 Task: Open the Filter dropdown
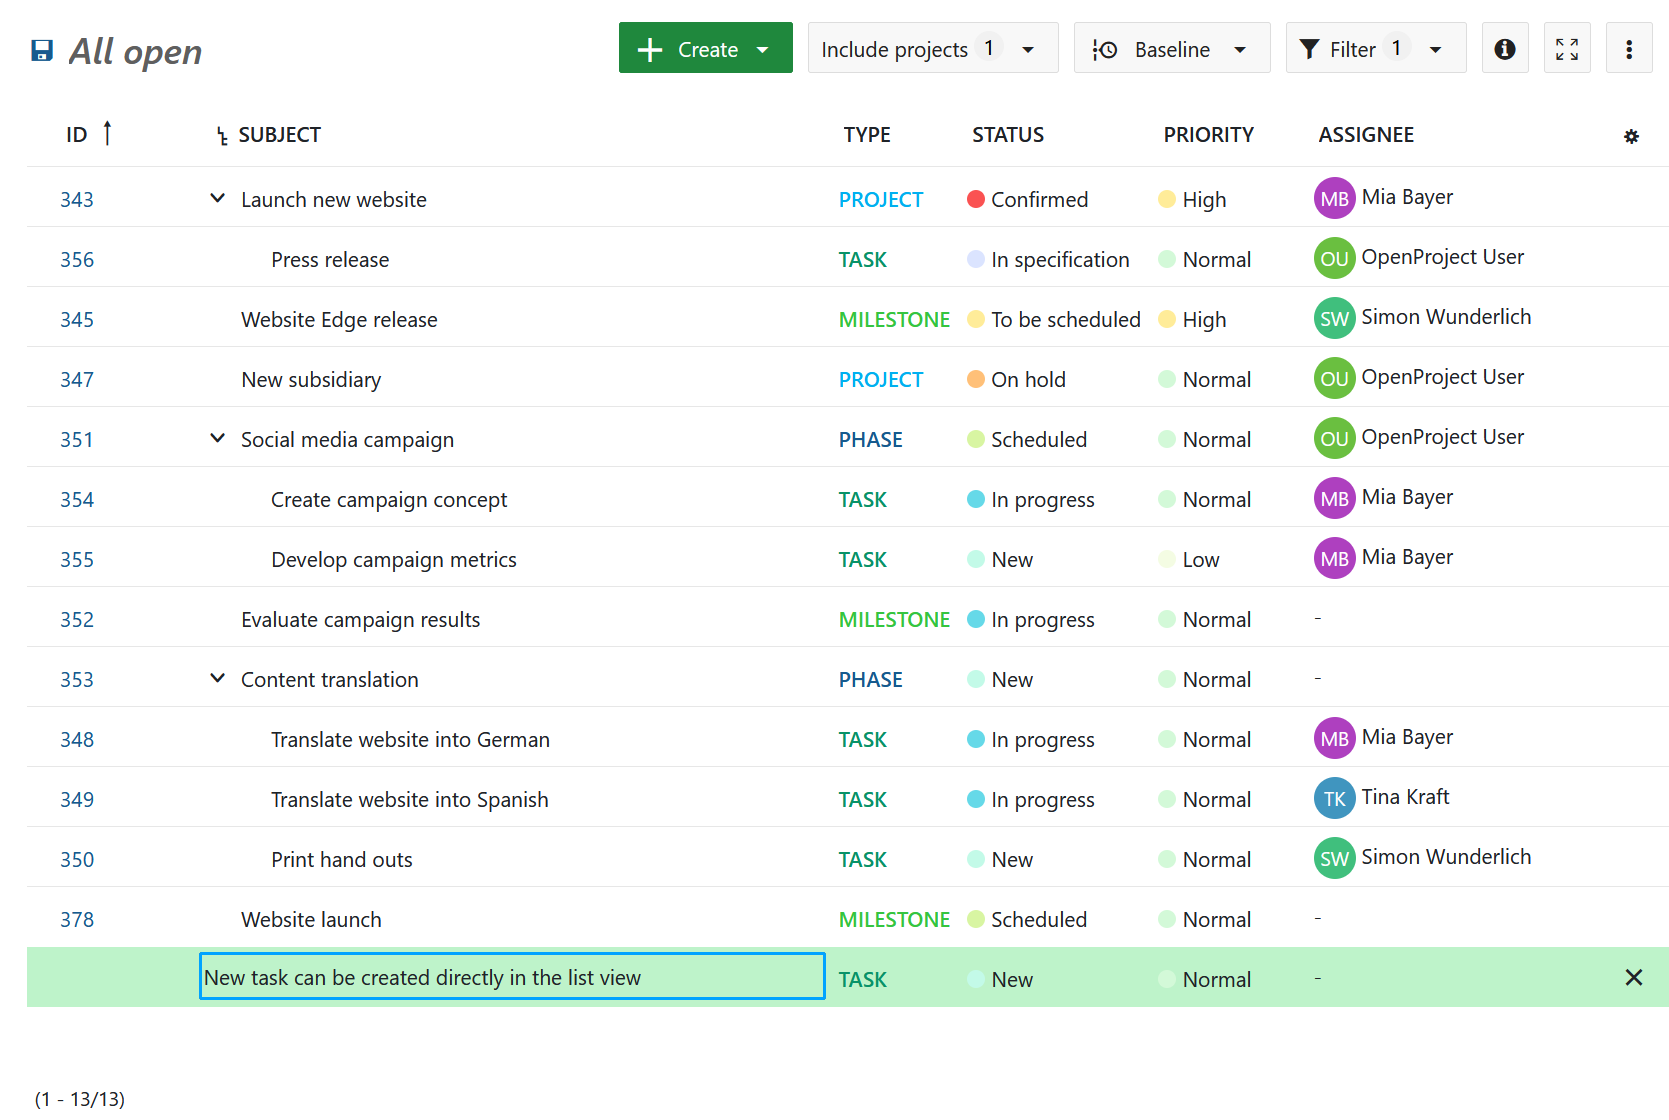point(1375,48)
